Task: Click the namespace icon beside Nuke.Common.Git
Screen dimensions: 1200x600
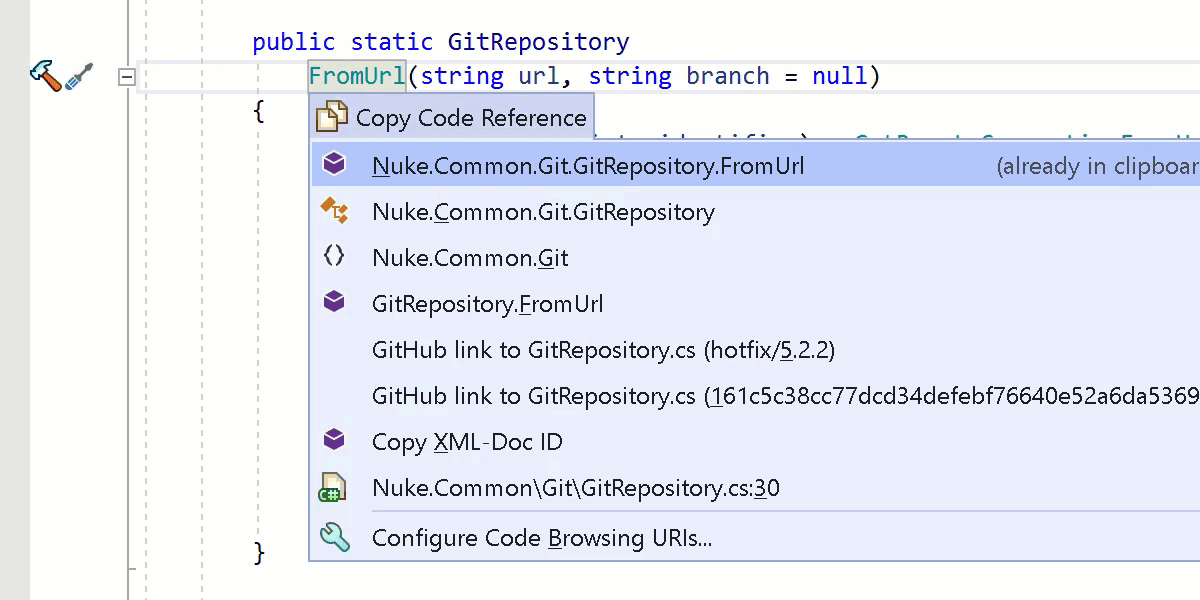Action: 334,255
